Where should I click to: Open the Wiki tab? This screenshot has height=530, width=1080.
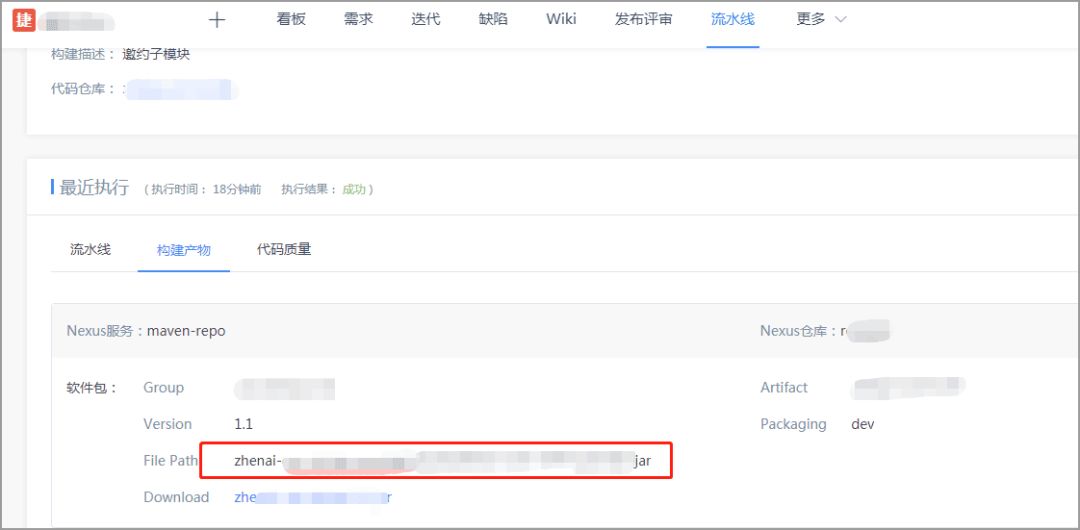coord(561,19)
